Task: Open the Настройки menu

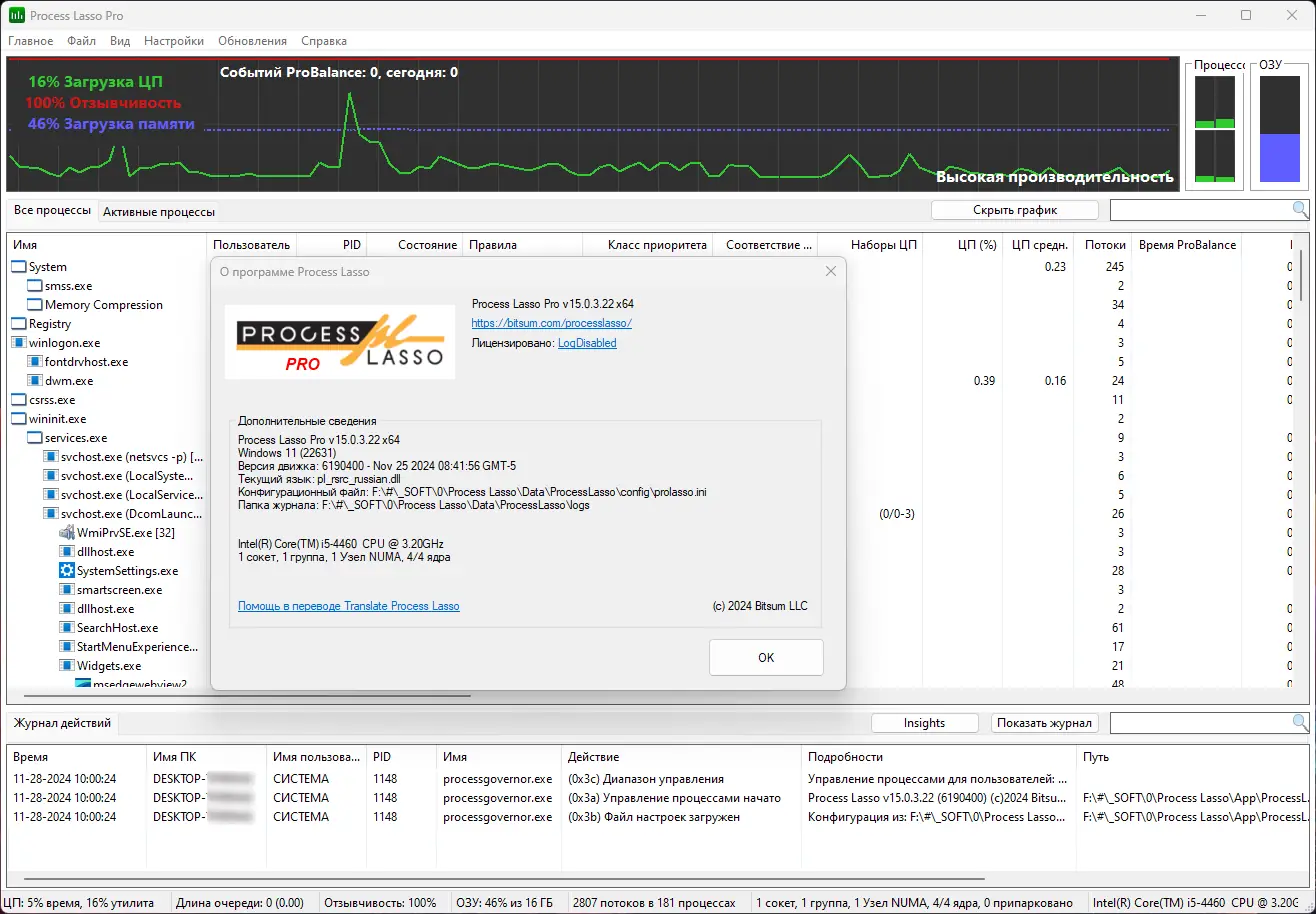Action: [174, 41]
